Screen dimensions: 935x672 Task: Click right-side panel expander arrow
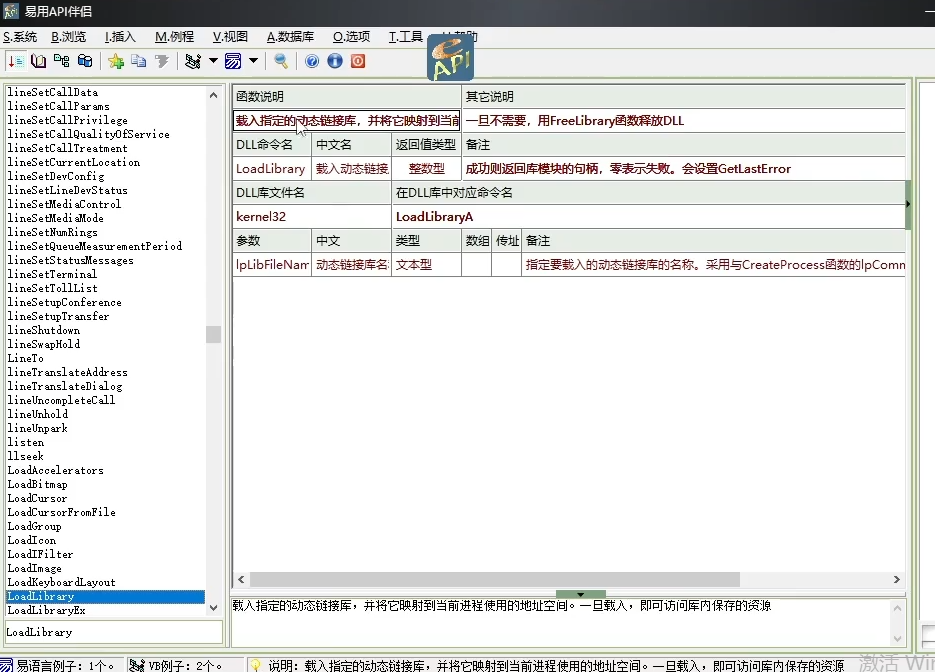908,204
